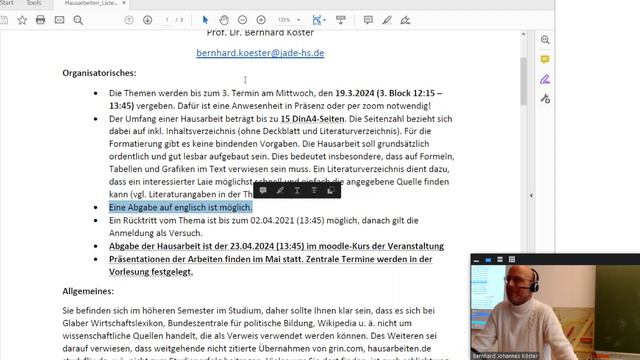Select the highlight pen in toolbar
The height and width of the screenshot is (360, 640).
tap(387, 20)
